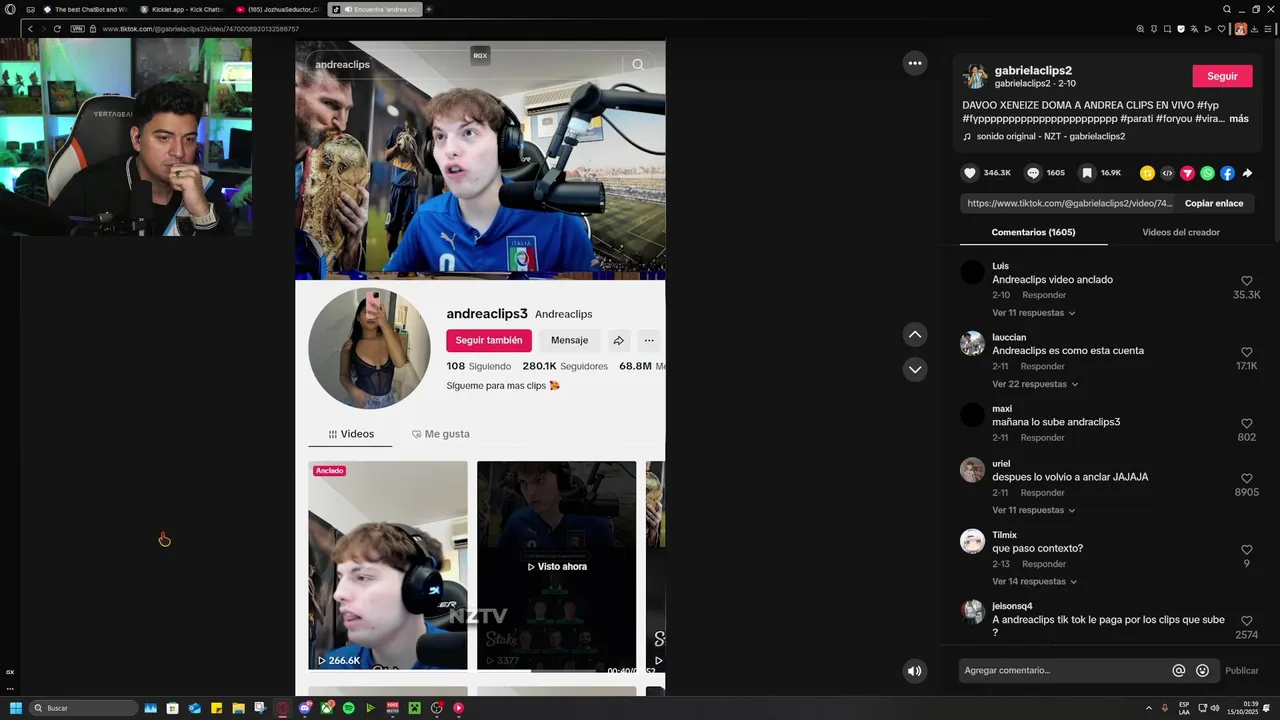Send video to friends red icon
Viewport: 1280px width, 720px height.
(x=1187, y=173)
